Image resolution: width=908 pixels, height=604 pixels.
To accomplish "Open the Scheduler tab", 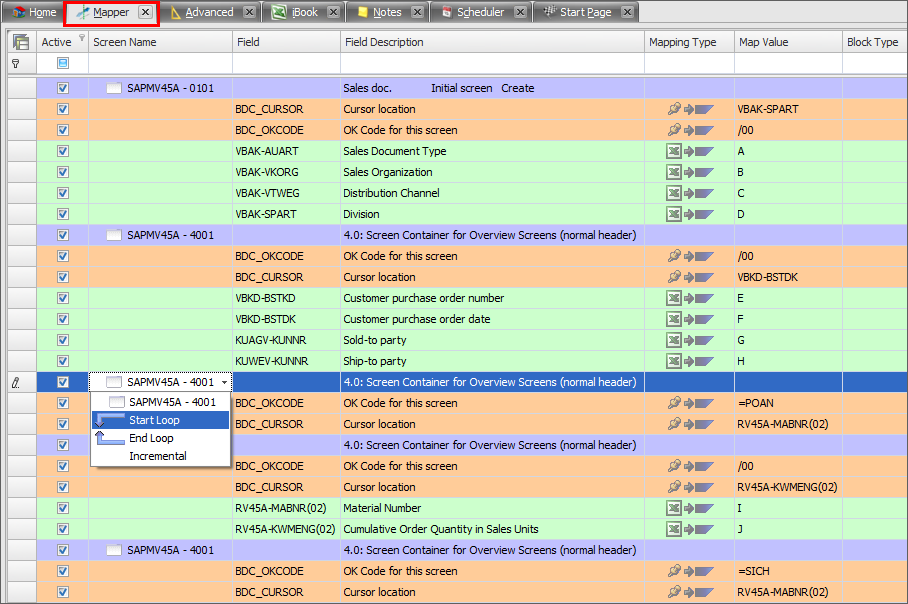I will point(480,12).
